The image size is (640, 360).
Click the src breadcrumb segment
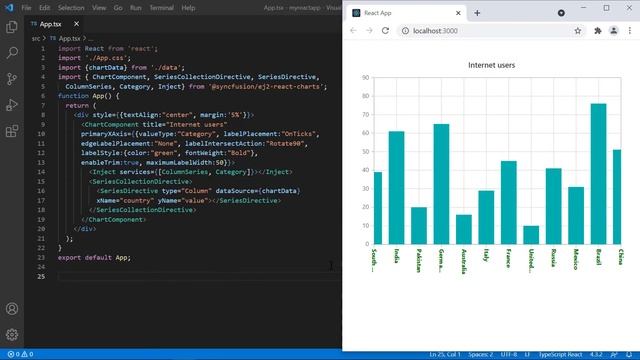[x=36, y=38]
